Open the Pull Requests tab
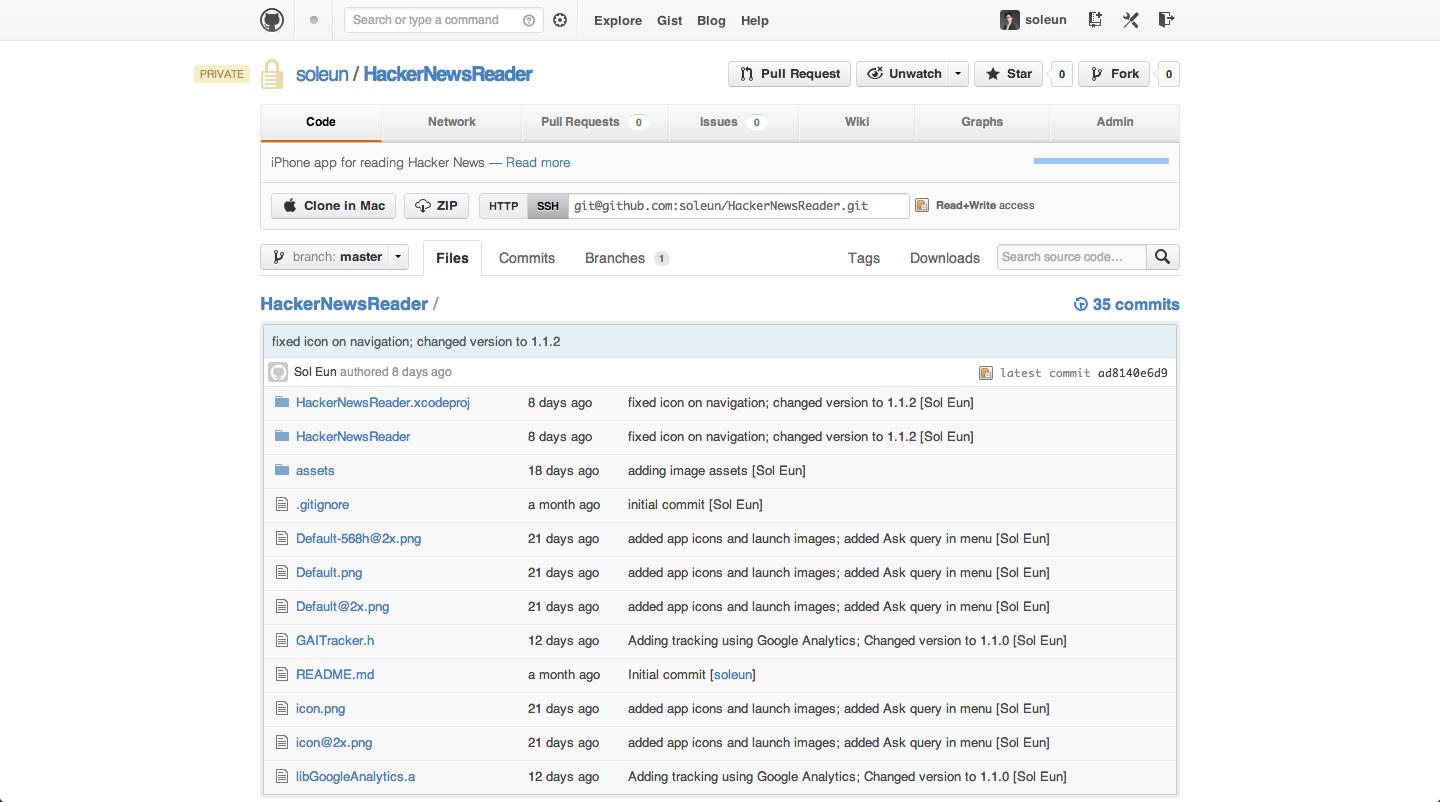This screenshot has height=802, width=1440. (x=594, y=122)
